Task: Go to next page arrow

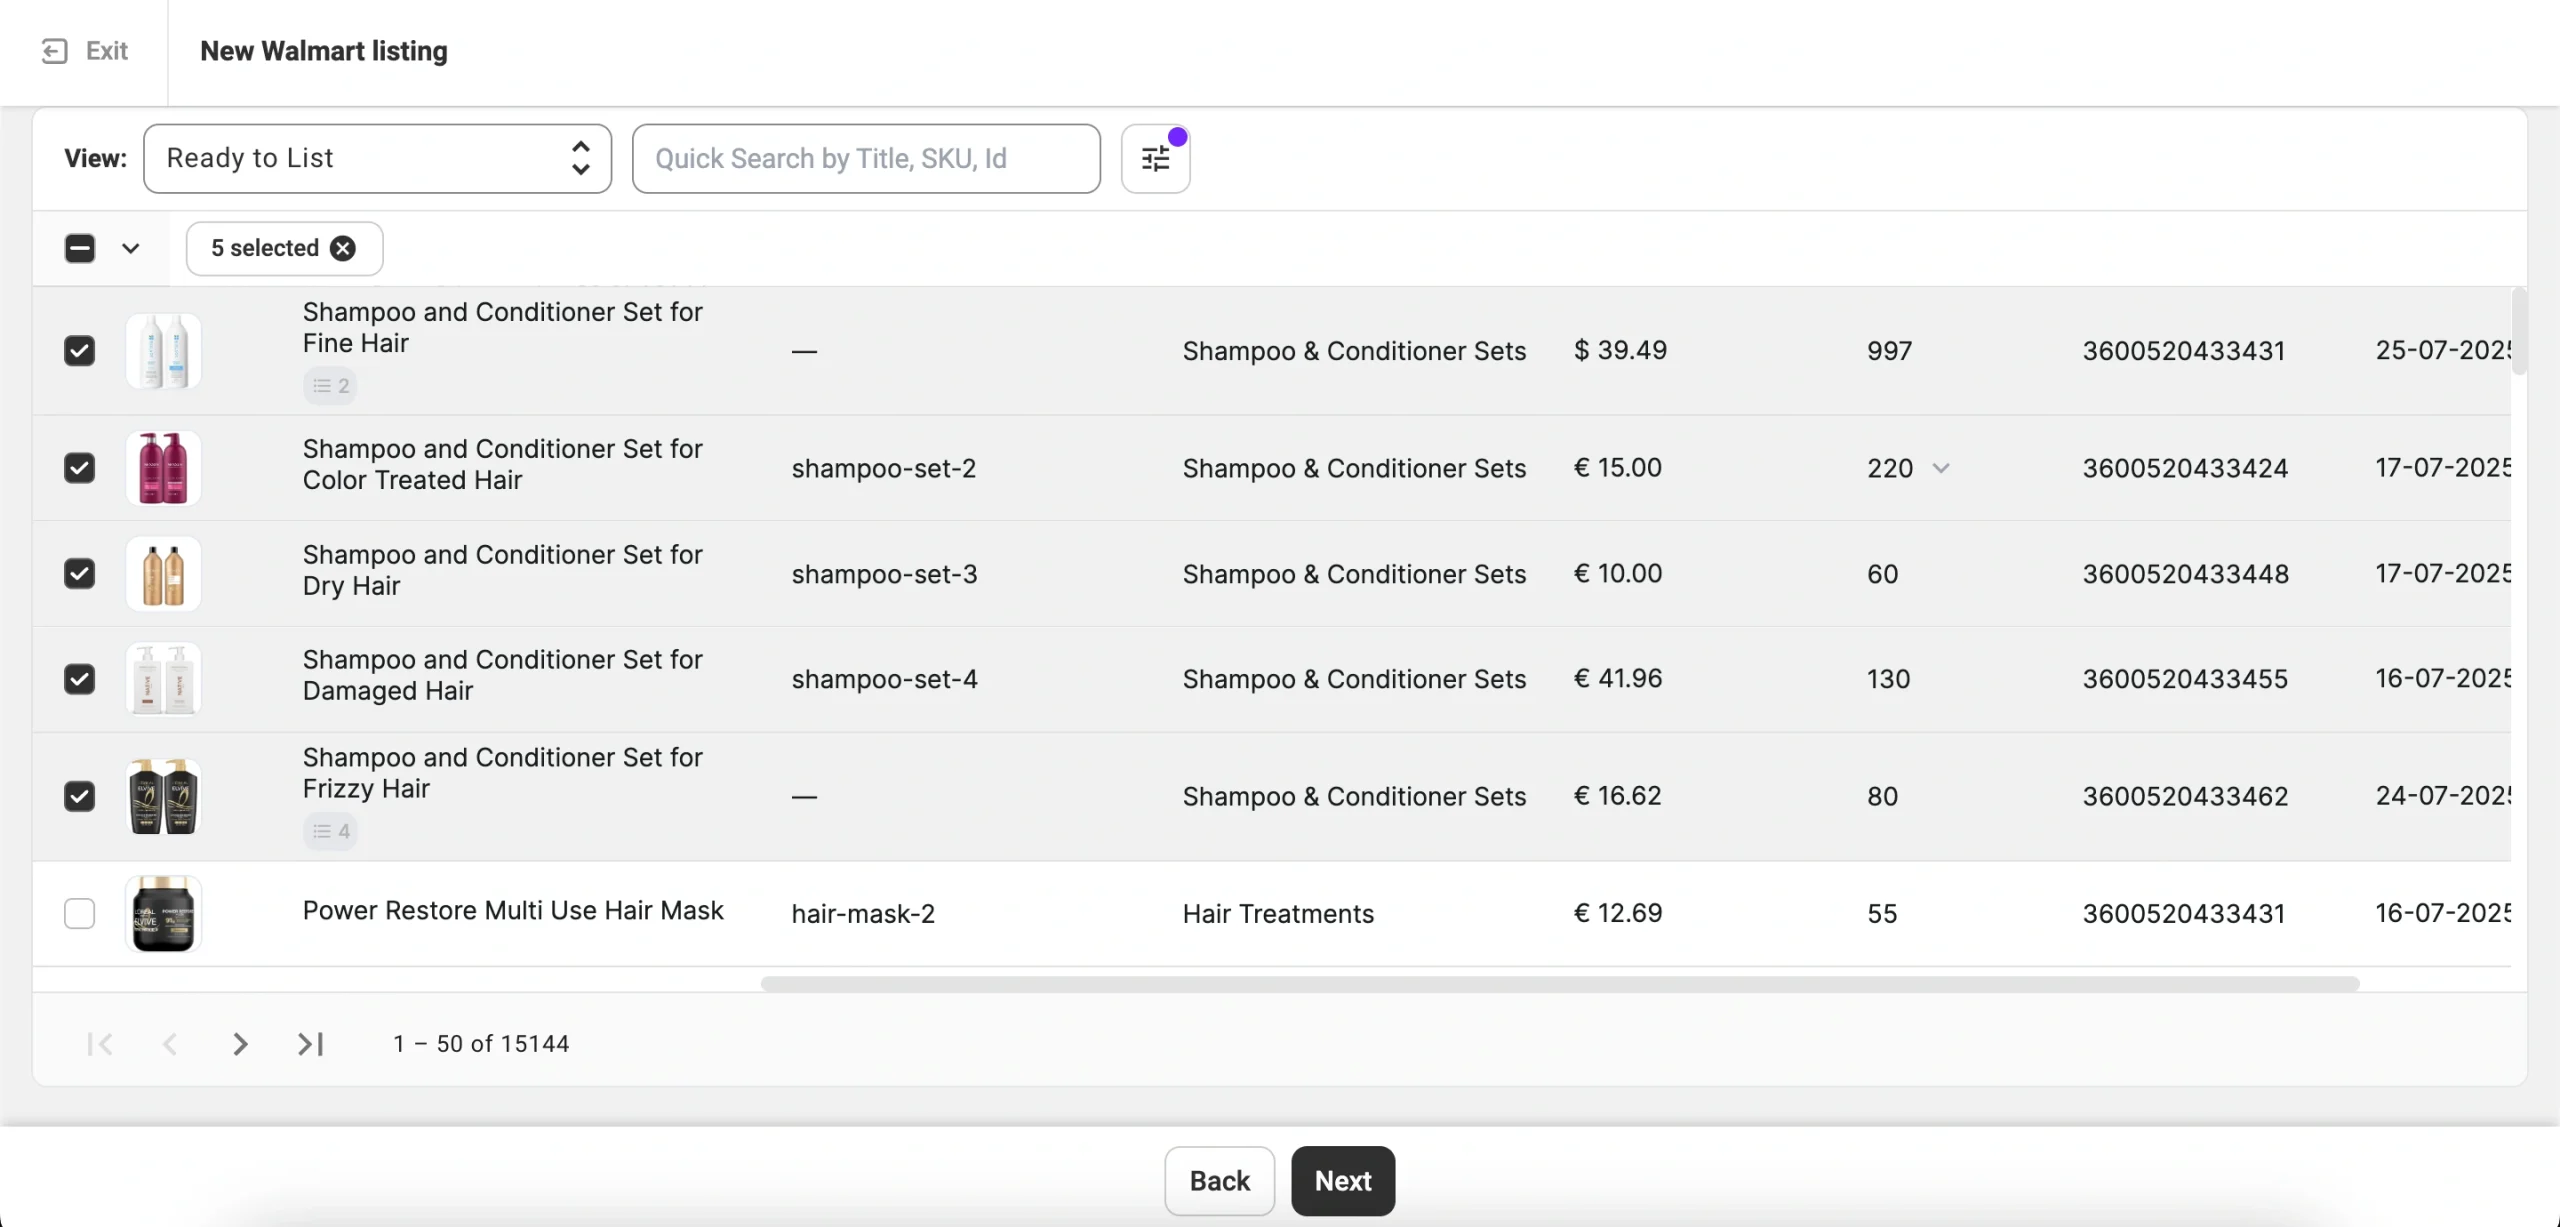Action: [x=240, y=1044]
